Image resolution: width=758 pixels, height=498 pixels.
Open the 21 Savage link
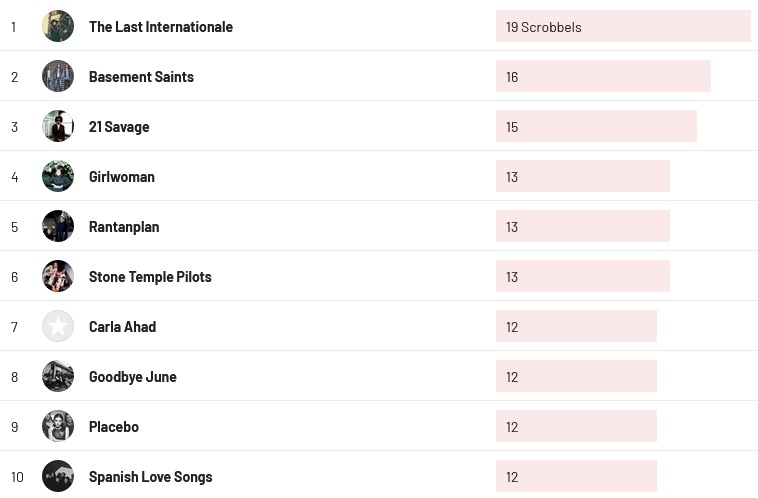pyautogui.click(x=119, y=127)
